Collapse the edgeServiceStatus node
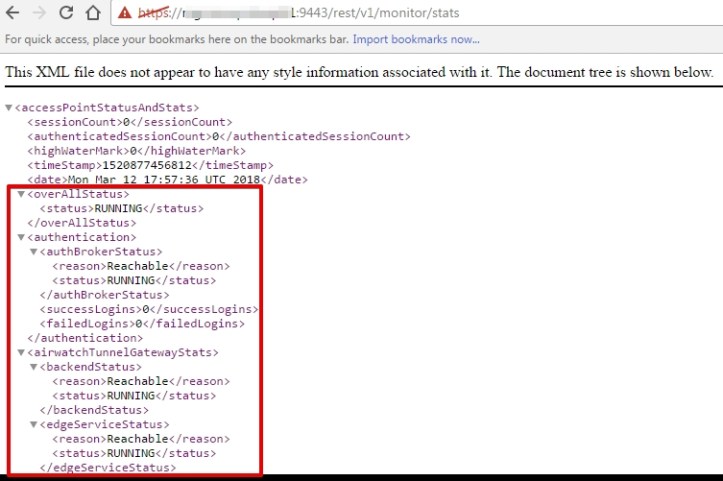Screen dimensions: 723x481 coord(33,425)
